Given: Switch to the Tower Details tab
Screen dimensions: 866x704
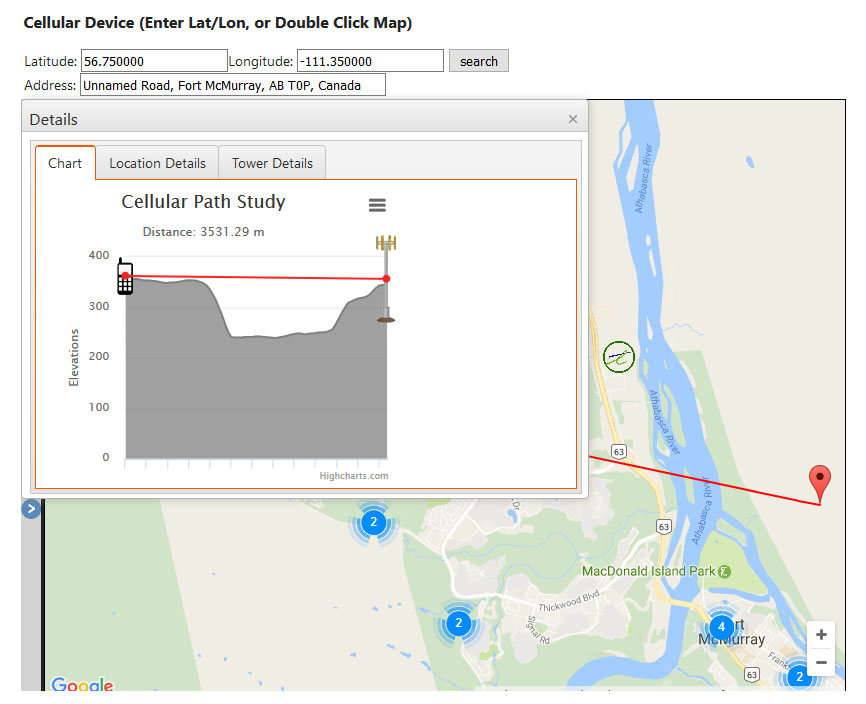Looking at the screenshot, I should [272, 163].
